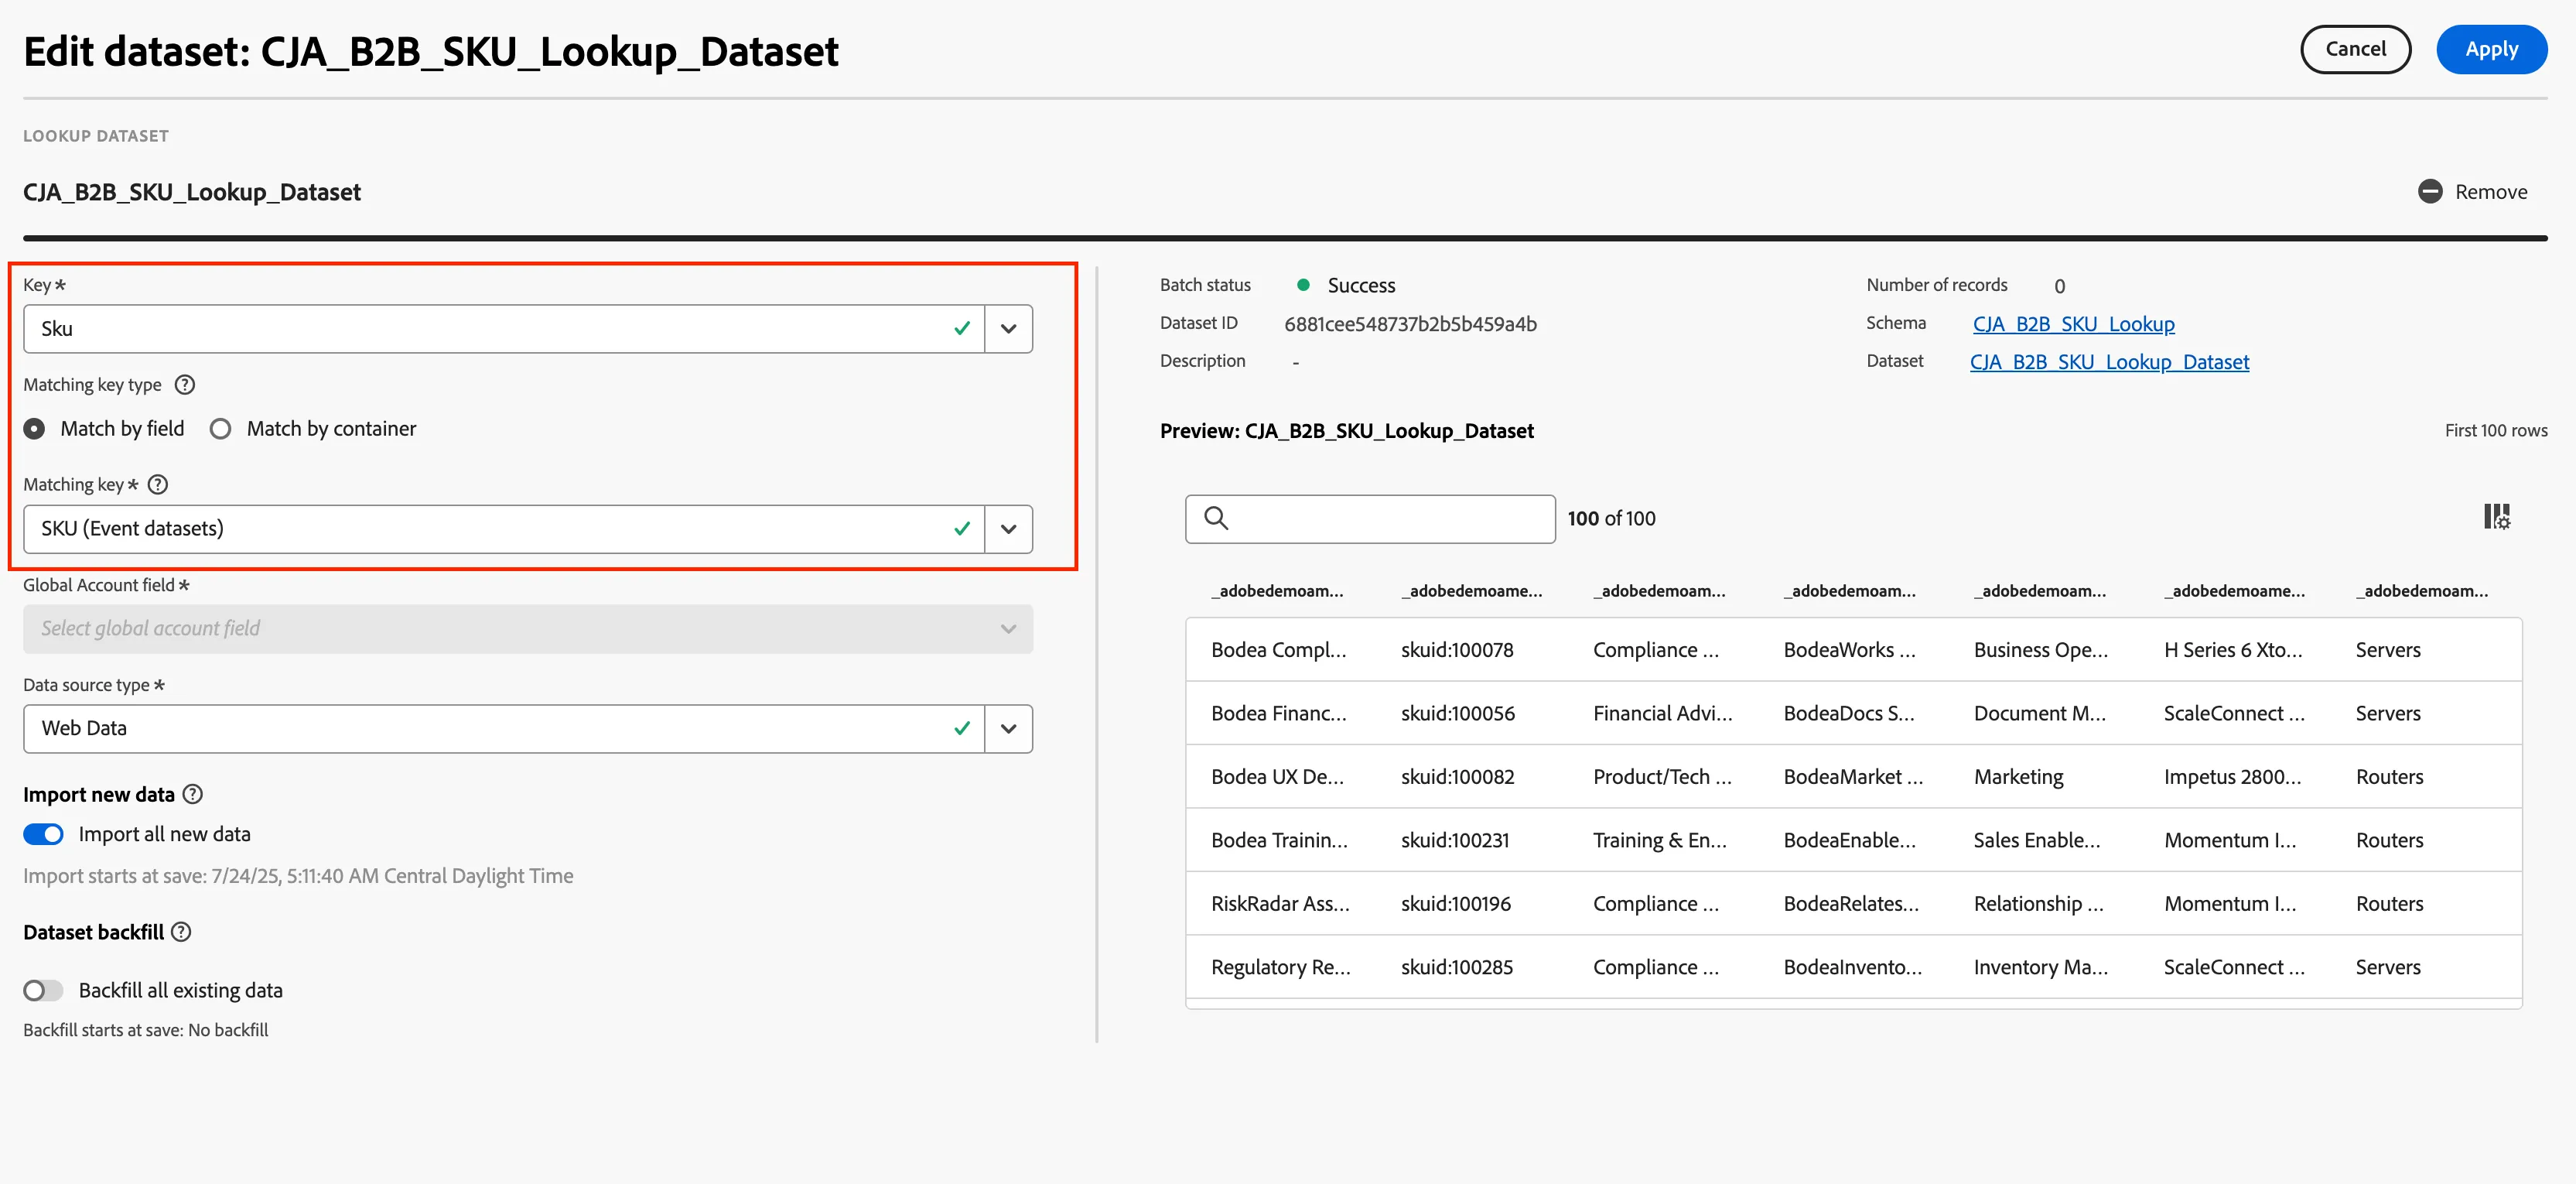Click the BodeaMarket ... cell

[x=1853, y=777]
